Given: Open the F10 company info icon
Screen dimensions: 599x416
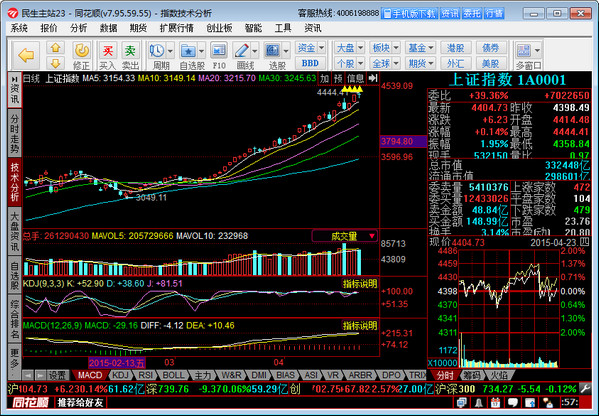Looking at the screenshot, I should pos(219,51).
